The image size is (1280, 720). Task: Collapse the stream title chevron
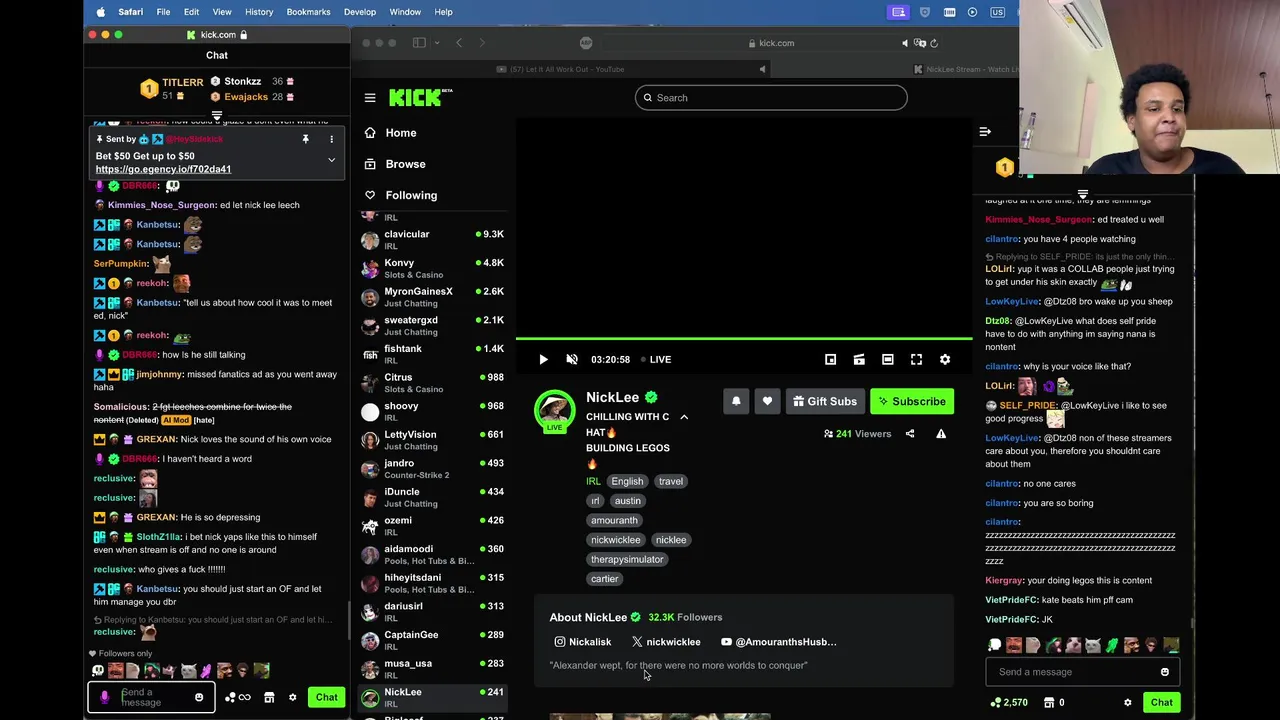point(684,417)
